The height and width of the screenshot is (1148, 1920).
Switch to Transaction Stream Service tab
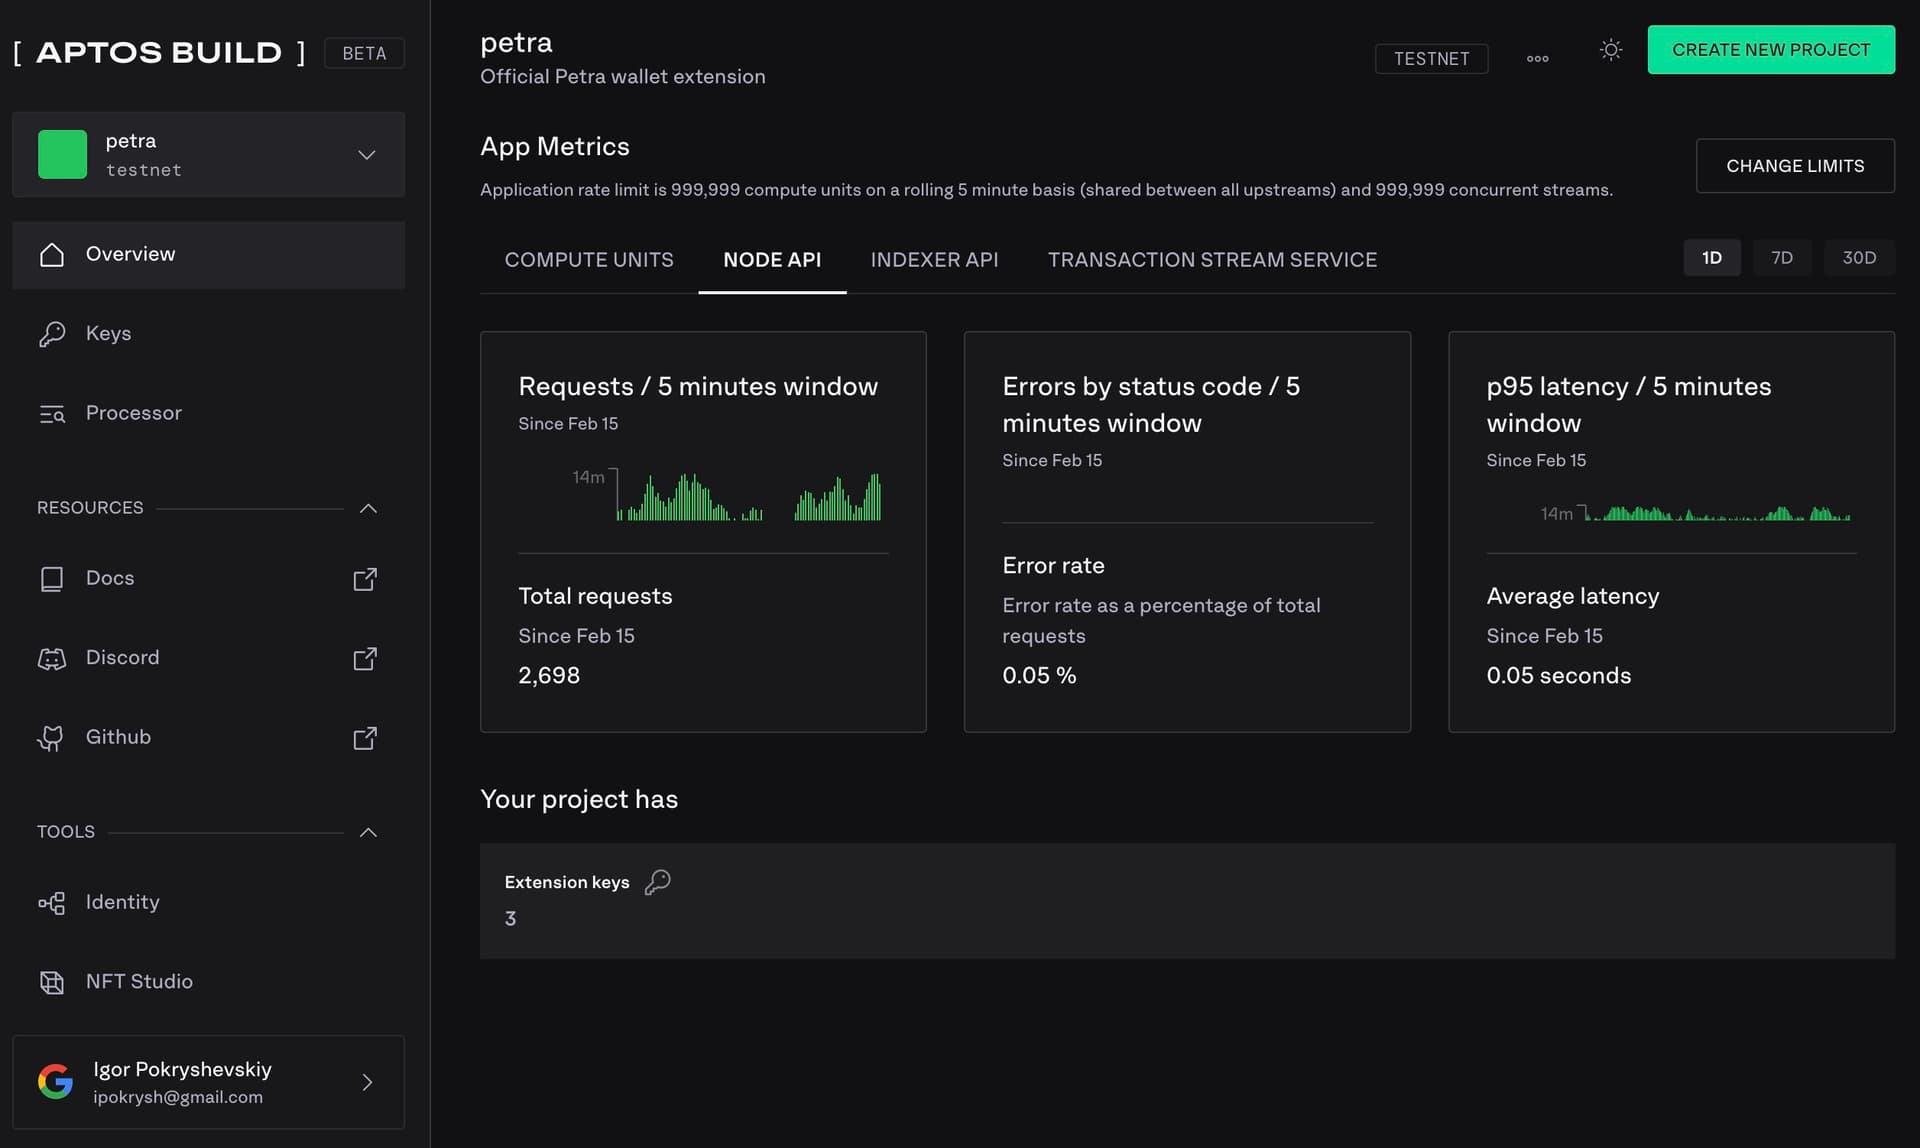1212,260
